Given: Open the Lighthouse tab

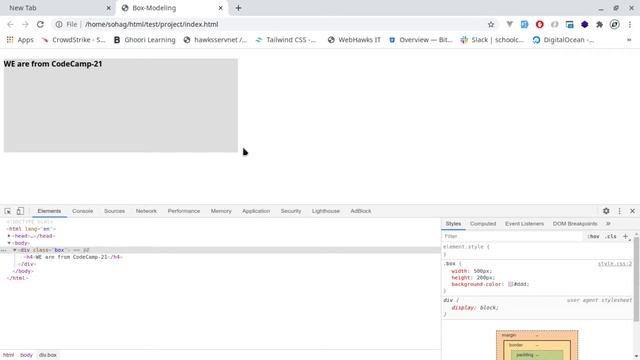Looking at the screenshot, I should pyautogui.click(x=326, y=211).
